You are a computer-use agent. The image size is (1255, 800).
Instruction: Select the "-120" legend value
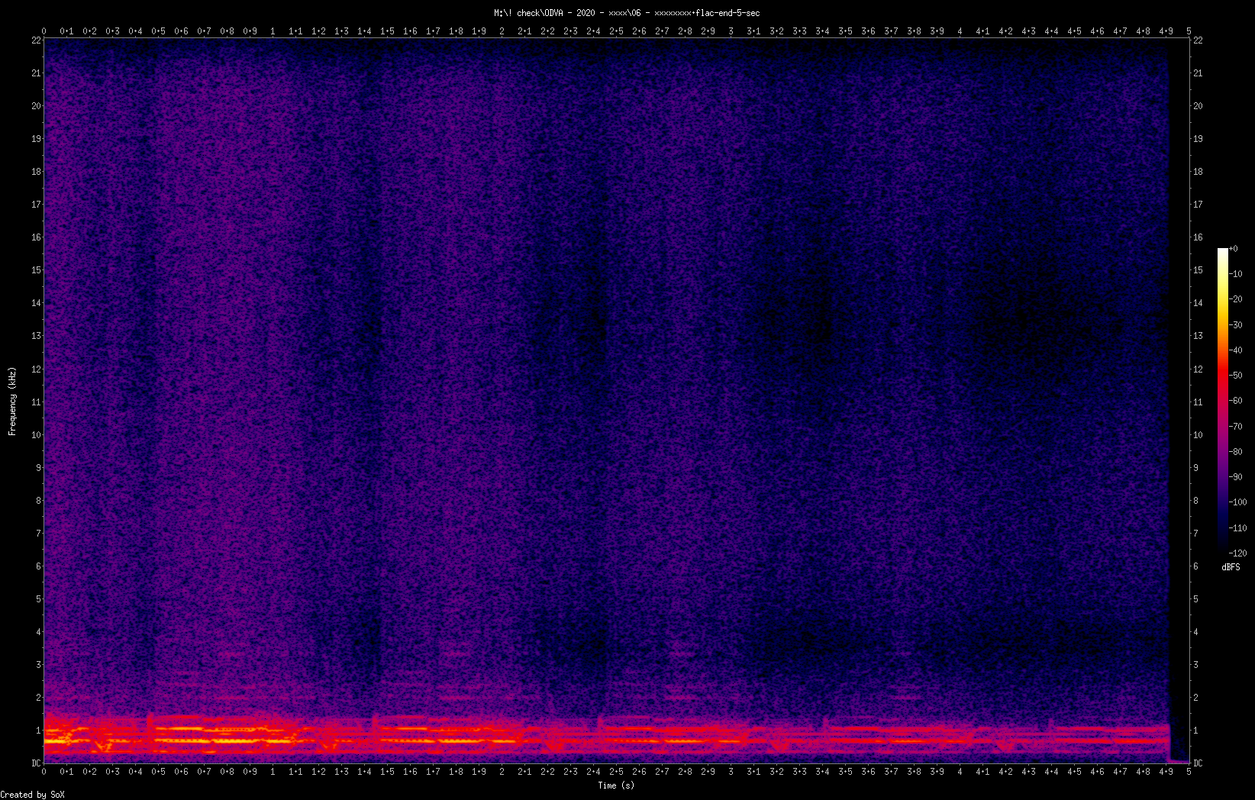point(1239,552)
